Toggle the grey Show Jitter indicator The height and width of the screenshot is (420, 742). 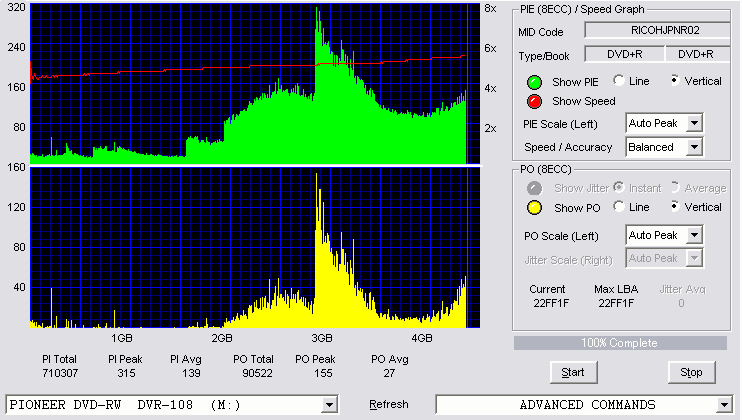pos(534,188)
